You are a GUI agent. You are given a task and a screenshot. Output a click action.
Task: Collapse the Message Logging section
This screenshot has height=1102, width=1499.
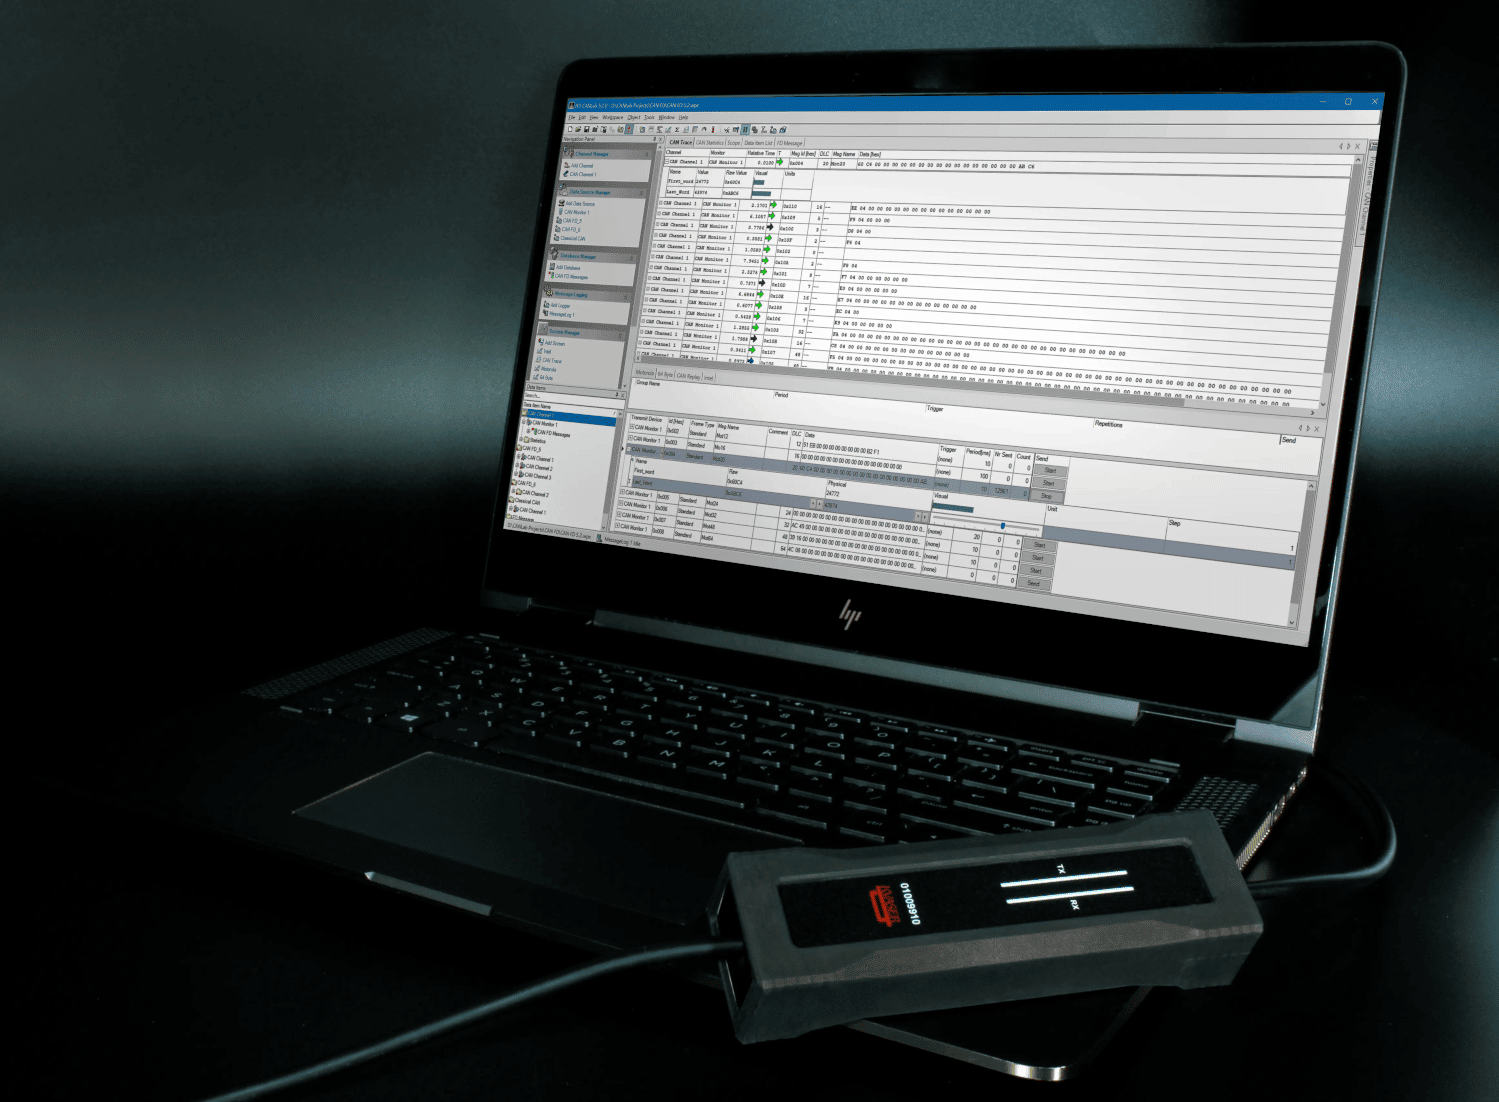pyautogui.click(x=625, y=297)
